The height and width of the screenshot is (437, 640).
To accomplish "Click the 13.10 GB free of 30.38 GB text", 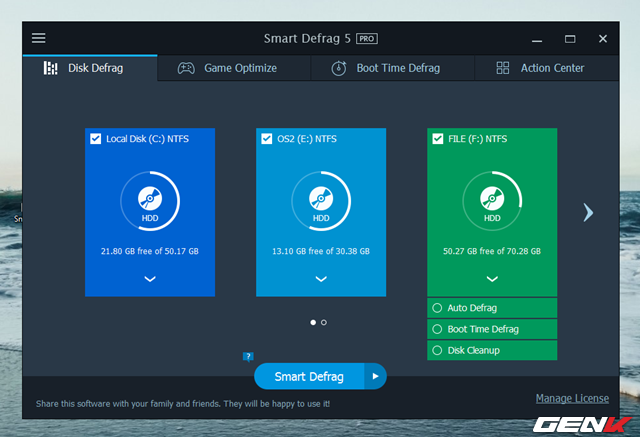I will click(x=321, y=251).
